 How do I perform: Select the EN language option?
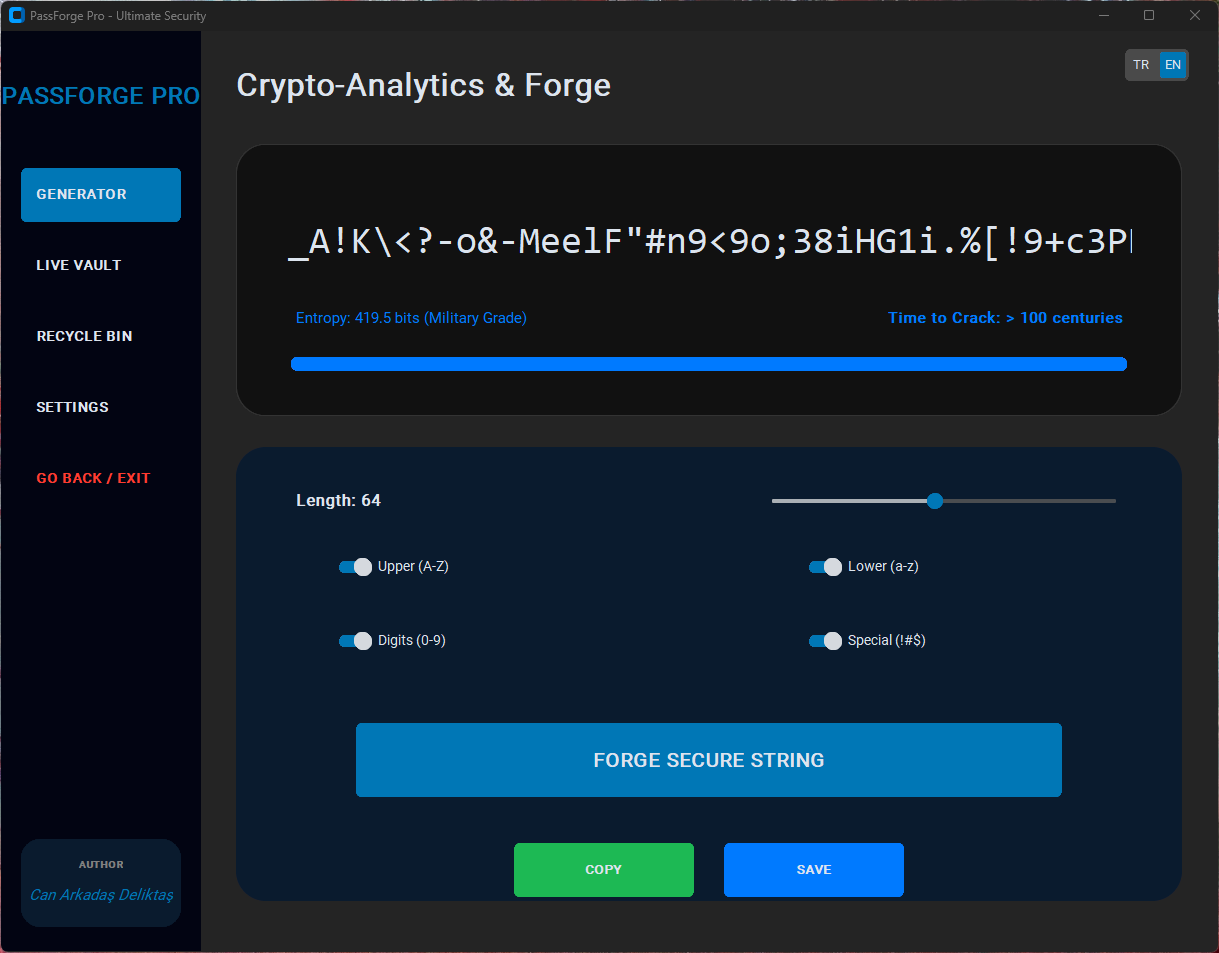[1173, 65]
